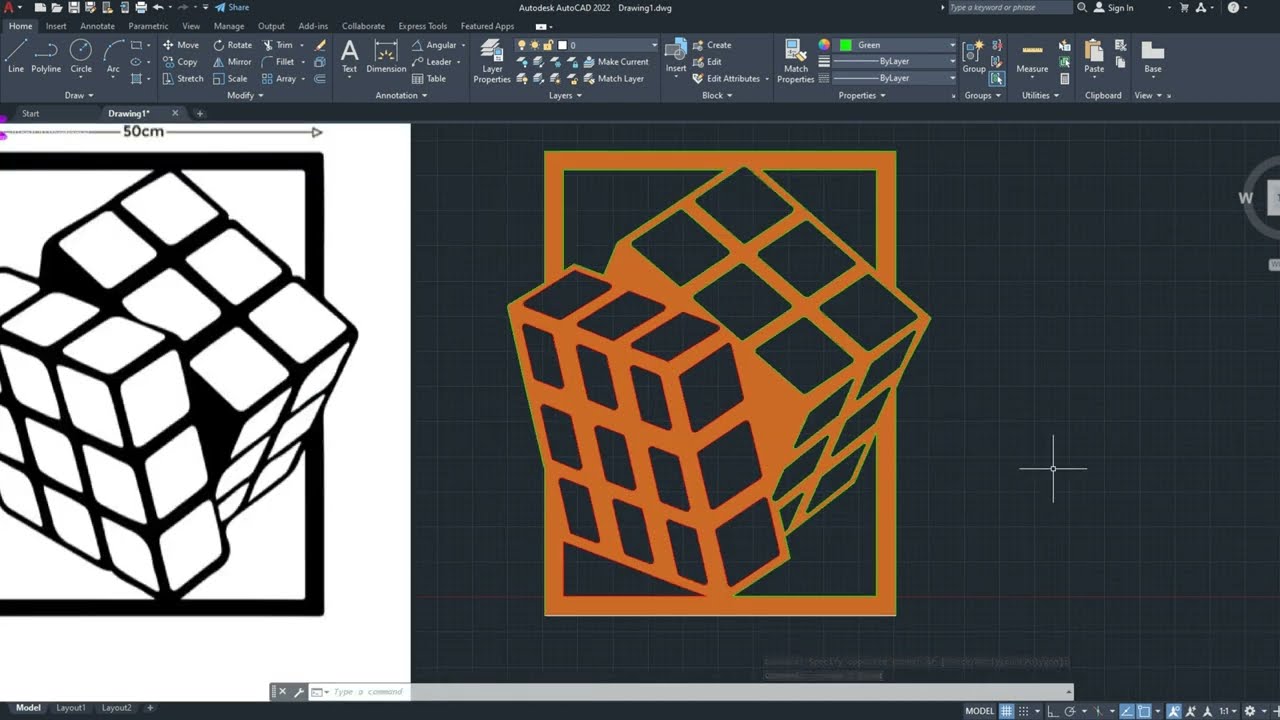Toggle polar tracking in status bar
The image size is (1280, 720).
(1070, 711)
